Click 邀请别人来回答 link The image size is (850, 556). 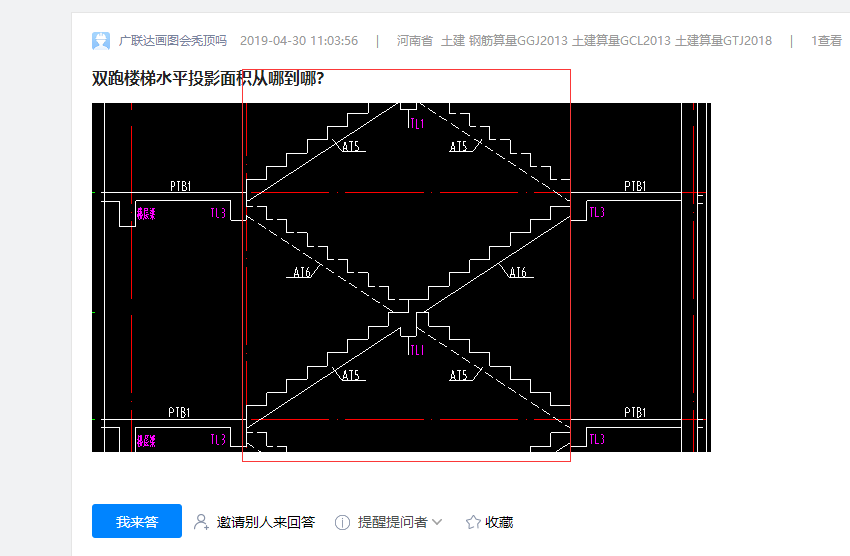(266, 522)
